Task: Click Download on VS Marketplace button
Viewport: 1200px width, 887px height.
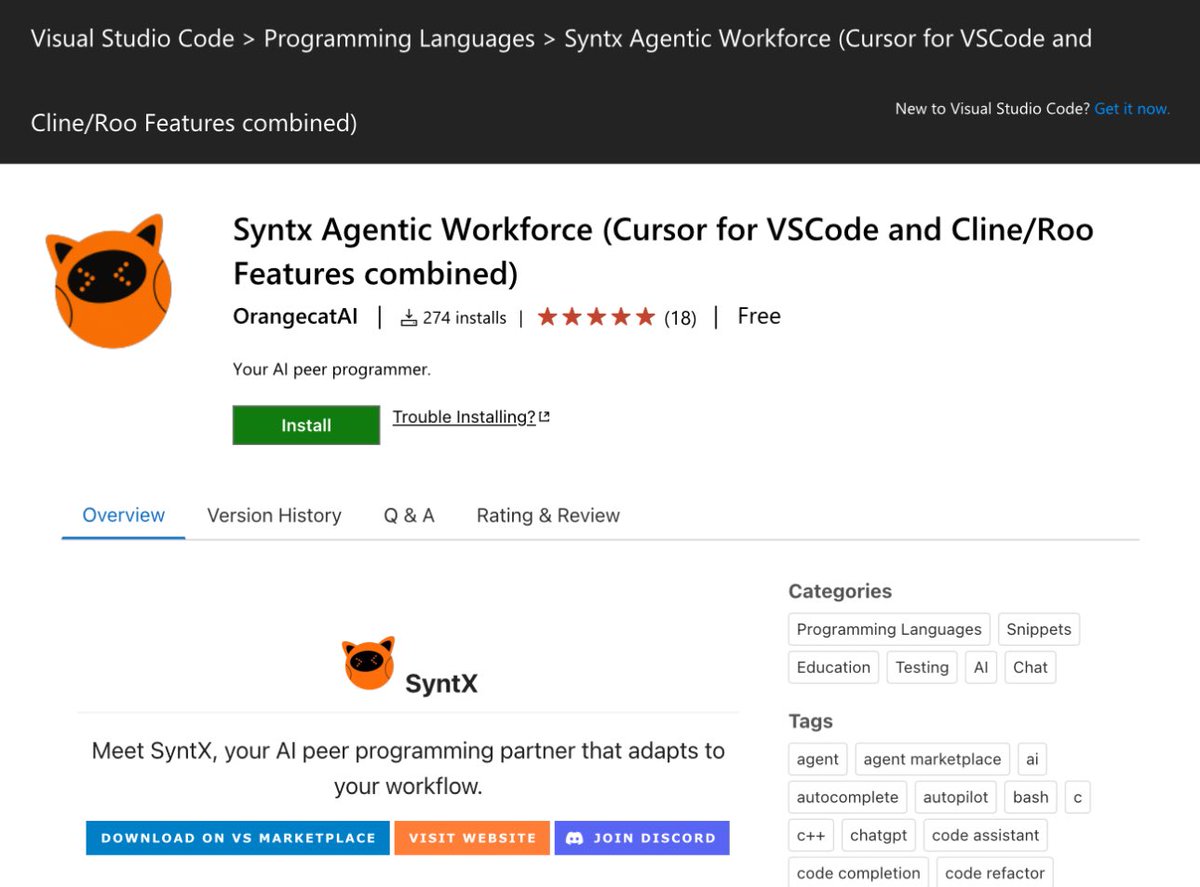Action: click(238, 838)
